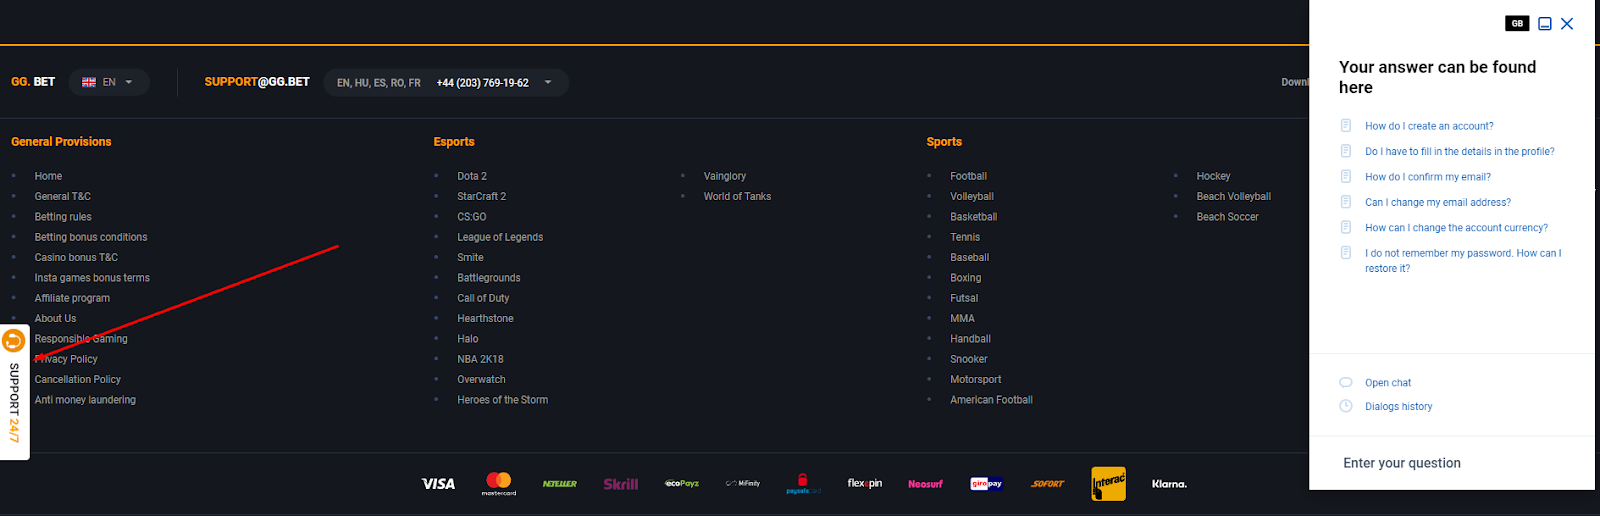This screenshot has height=516, width=1600.
Task: Select Dota 2 under Esports
Action: point(472,176)
